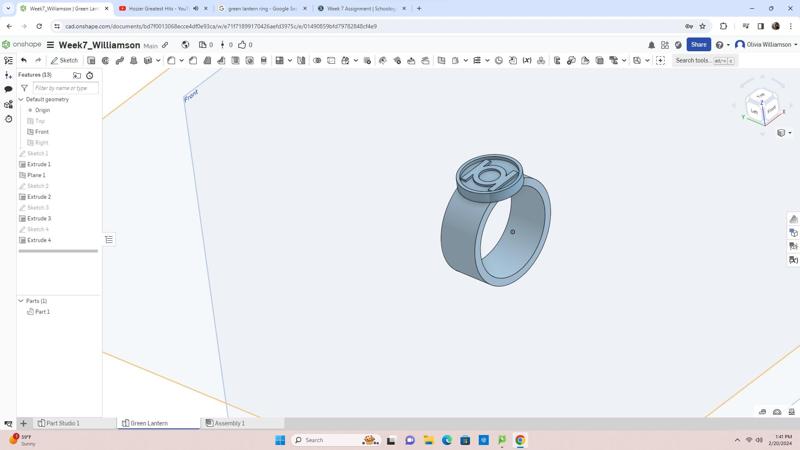Click the thumbs-up like icon
The height and width of the screenshot is (450, 800).
pyautogui.click(x=242, y=45)
